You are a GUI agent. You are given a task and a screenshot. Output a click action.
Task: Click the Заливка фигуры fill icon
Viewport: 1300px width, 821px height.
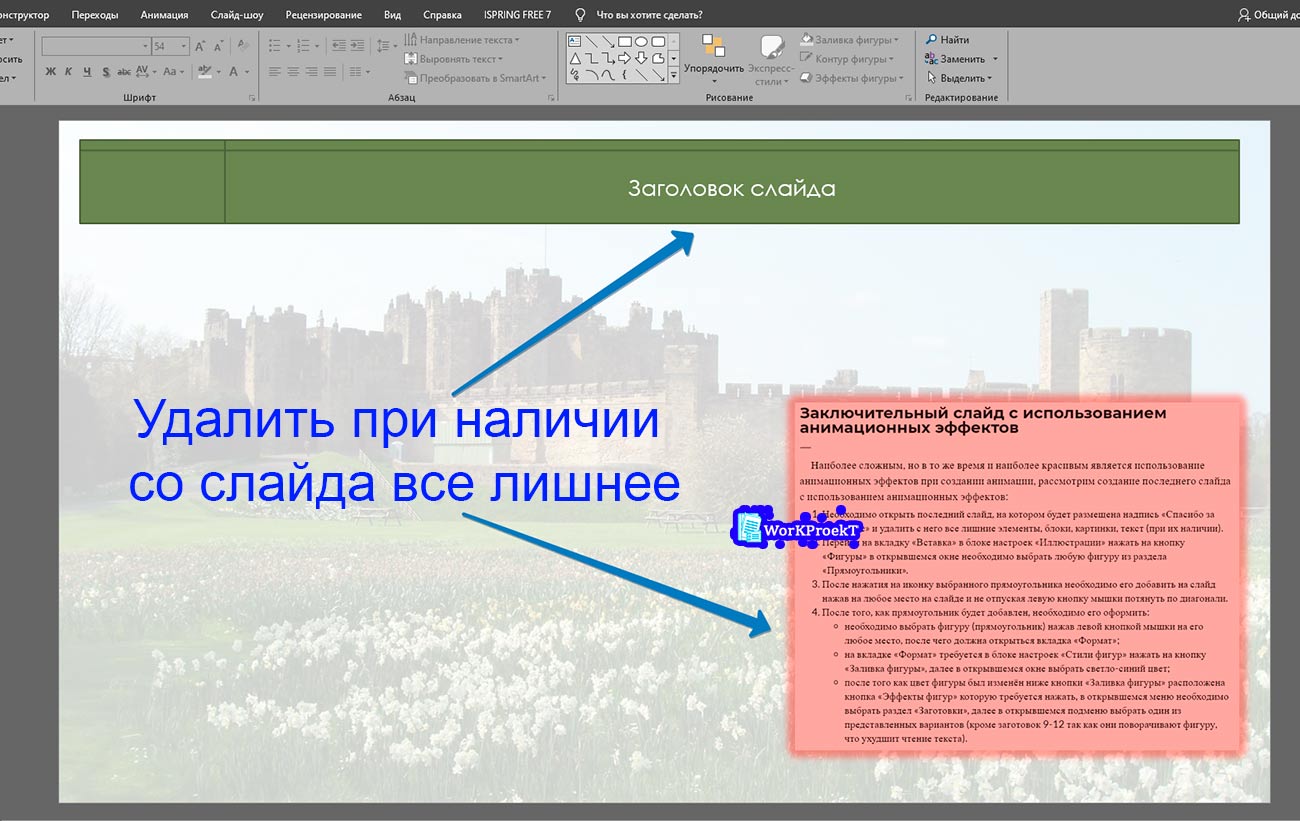pyautogui.click(x=806, y=37)
